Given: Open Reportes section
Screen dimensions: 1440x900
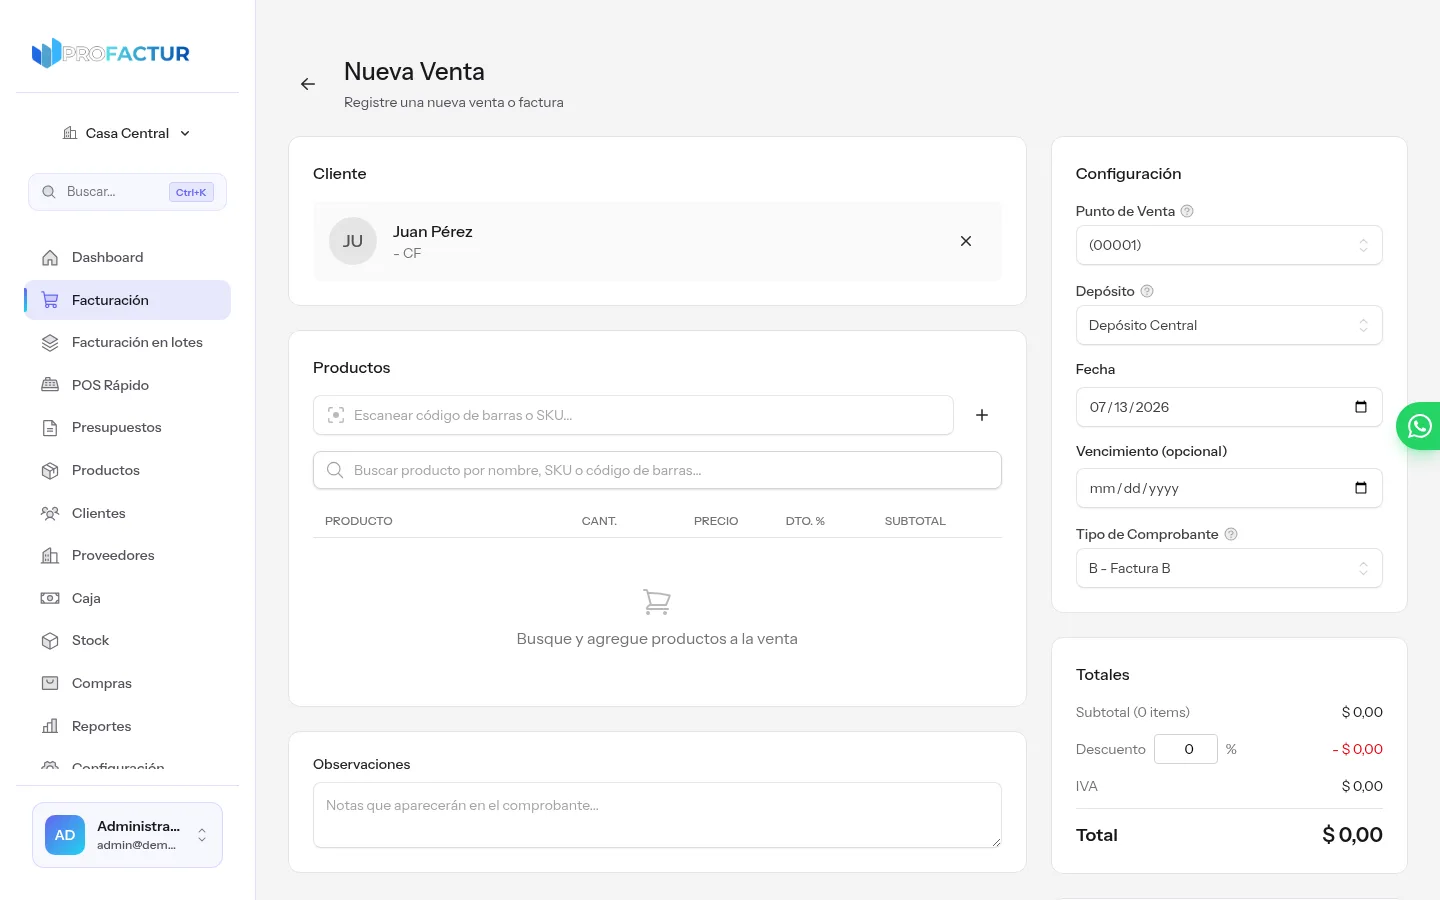Looking at the screenshot, I should (127, 726).
